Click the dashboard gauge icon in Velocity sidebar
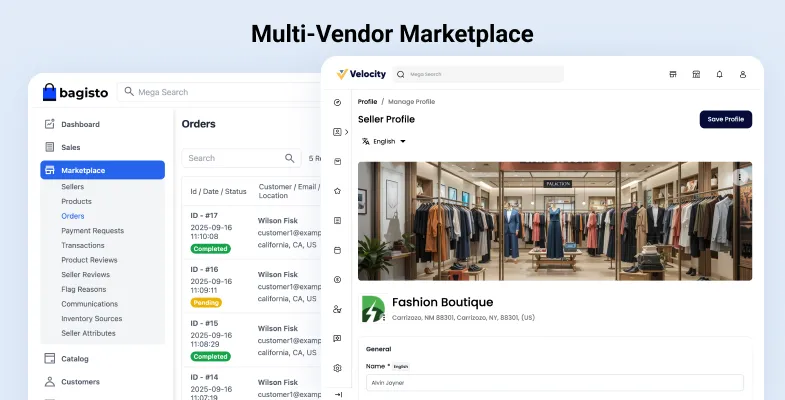 tap(338, 102)
